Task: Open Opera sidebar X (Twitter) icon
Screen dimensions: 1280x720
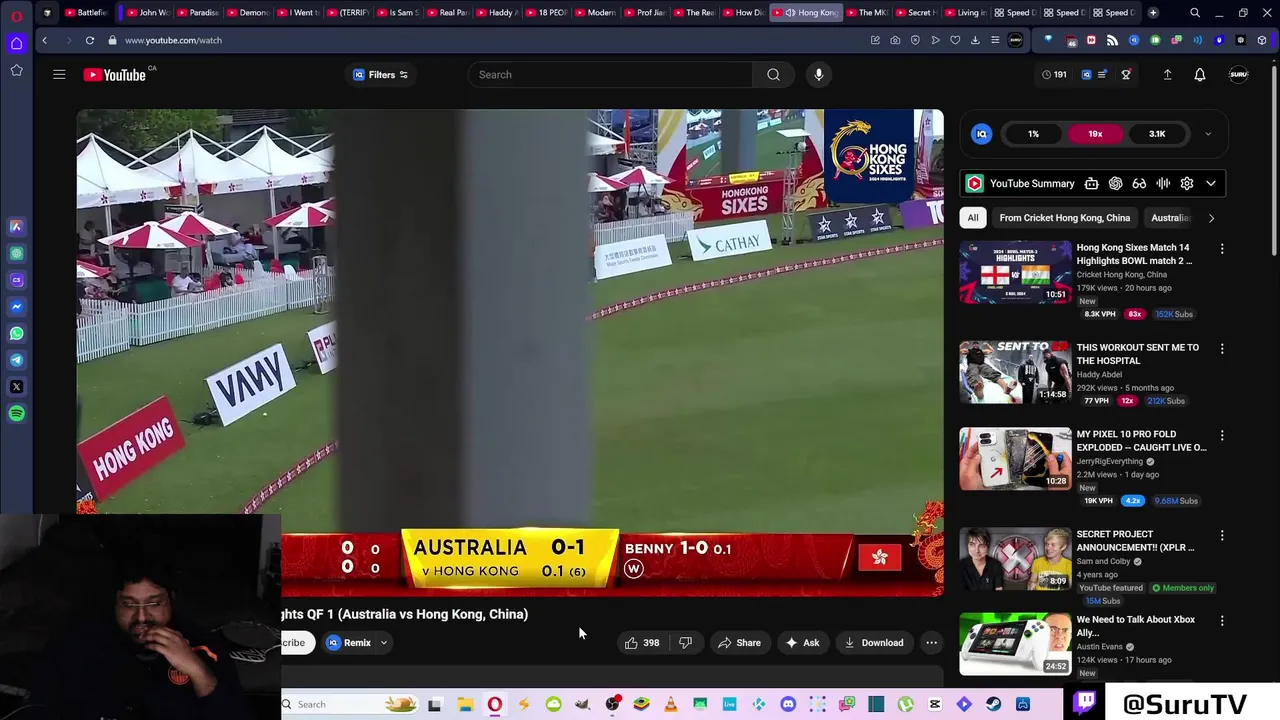Action: pyautogui.click(x=16, y=387)
